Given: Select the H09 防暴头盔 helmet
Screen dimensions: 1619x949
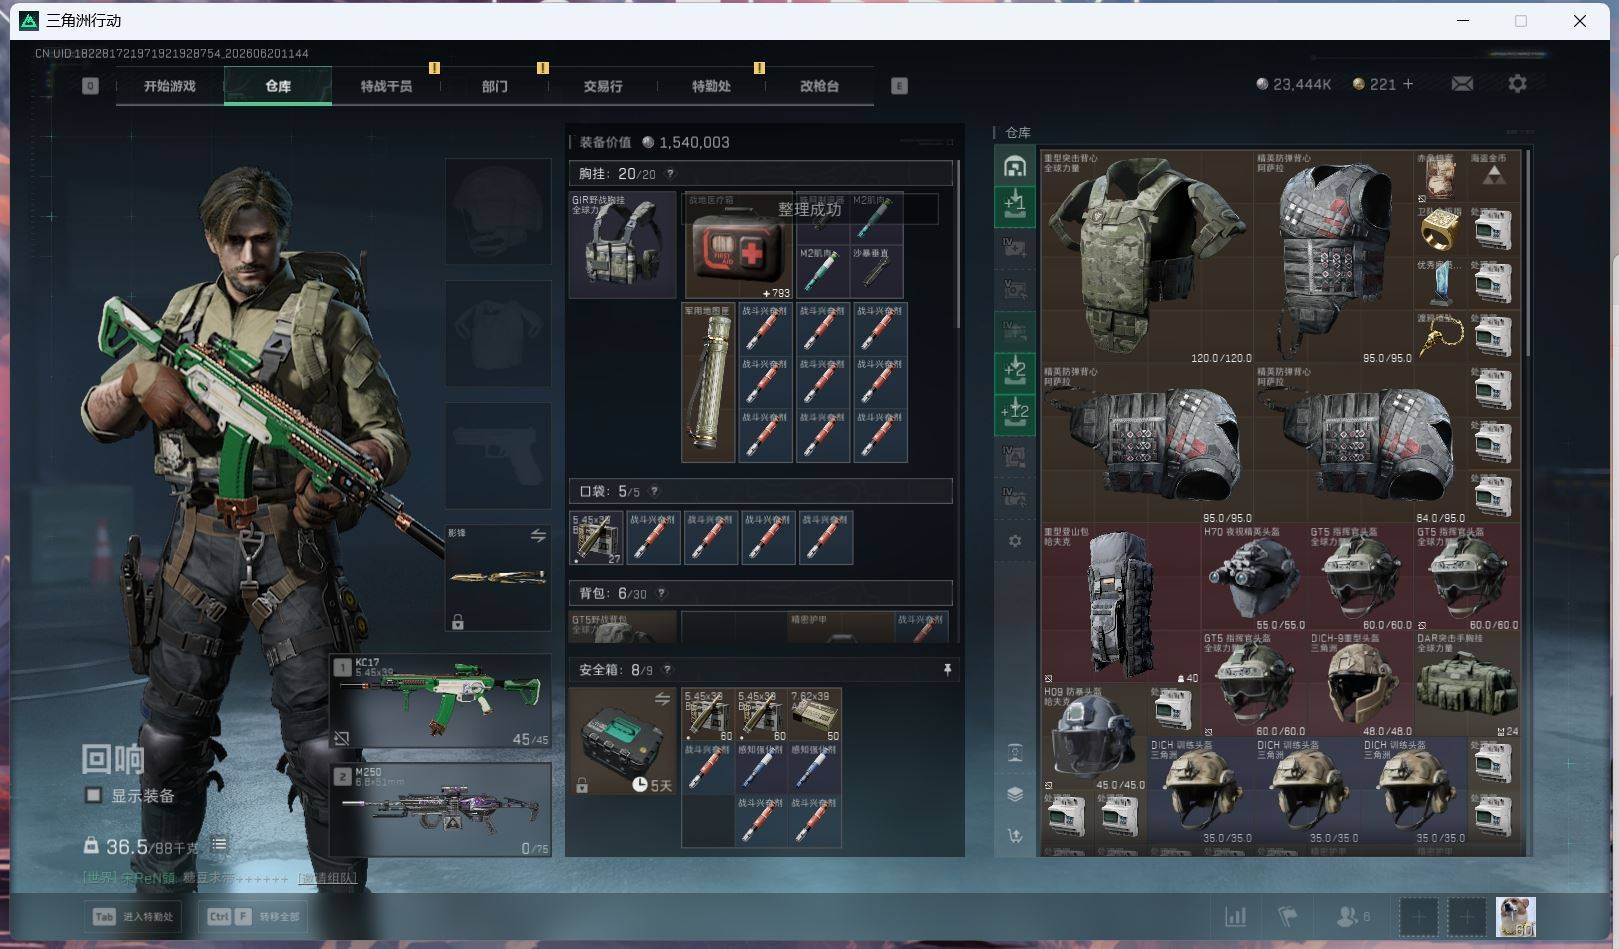Looking at the screenshot, I should point(1095,738).
